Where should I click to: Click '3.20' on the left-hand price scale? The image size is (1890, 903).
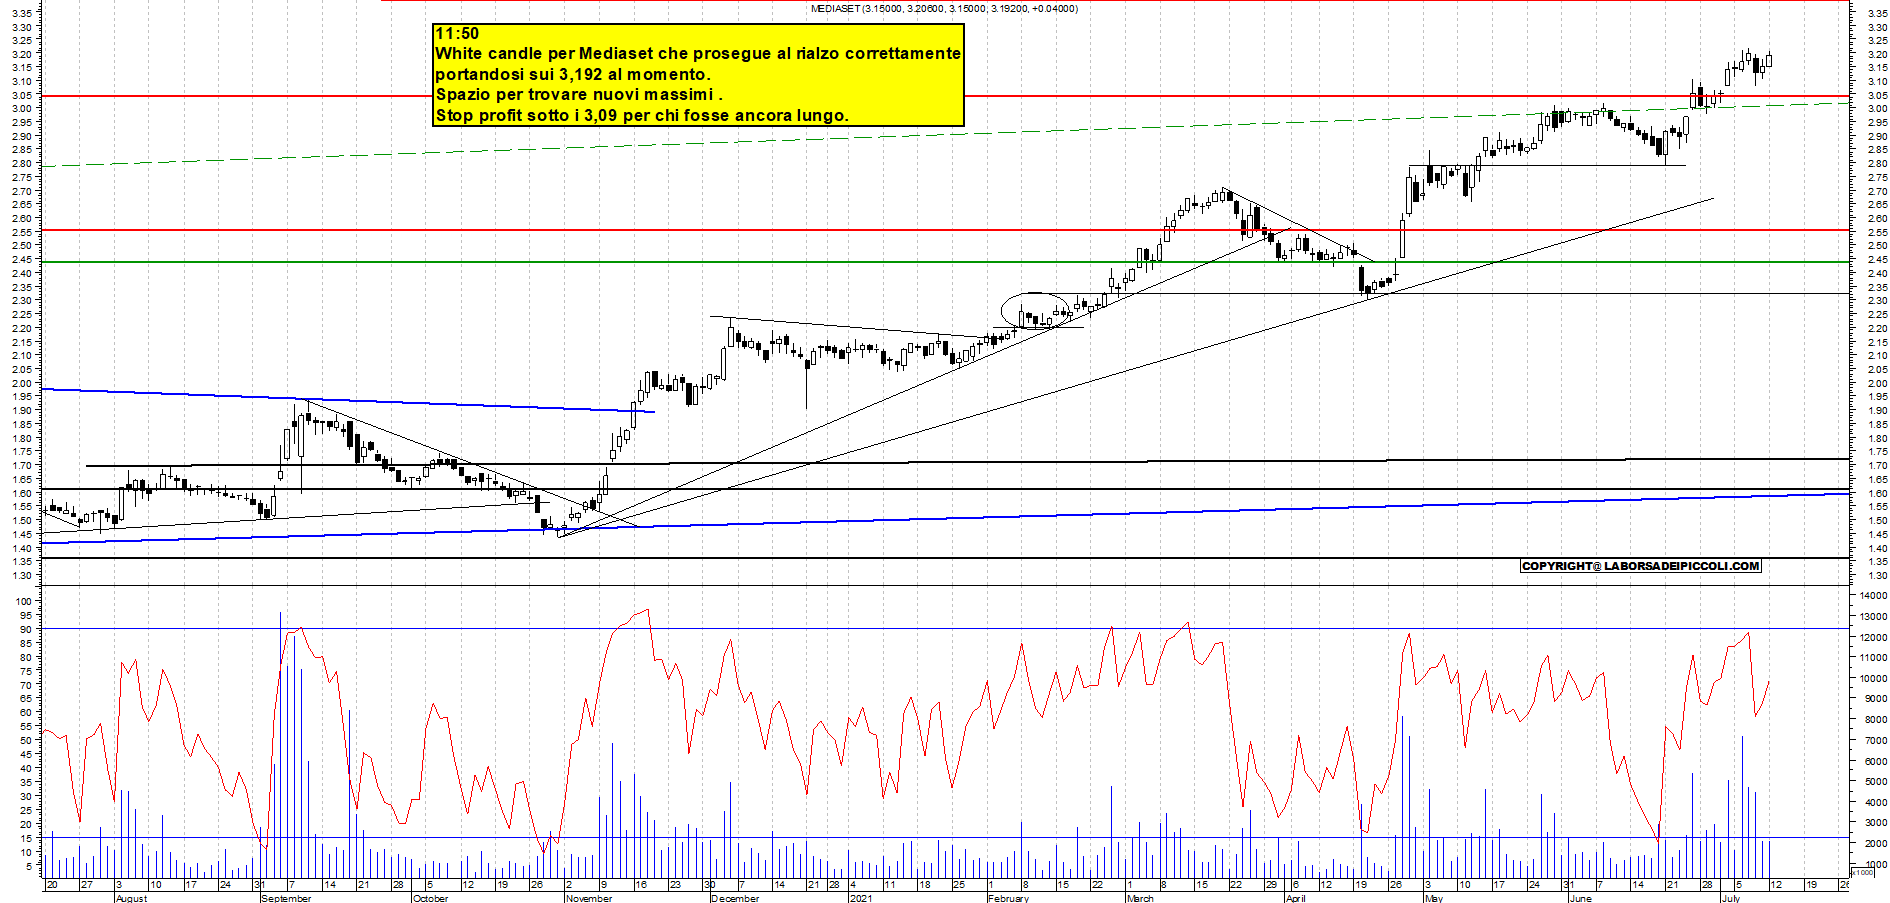point(22,54)
